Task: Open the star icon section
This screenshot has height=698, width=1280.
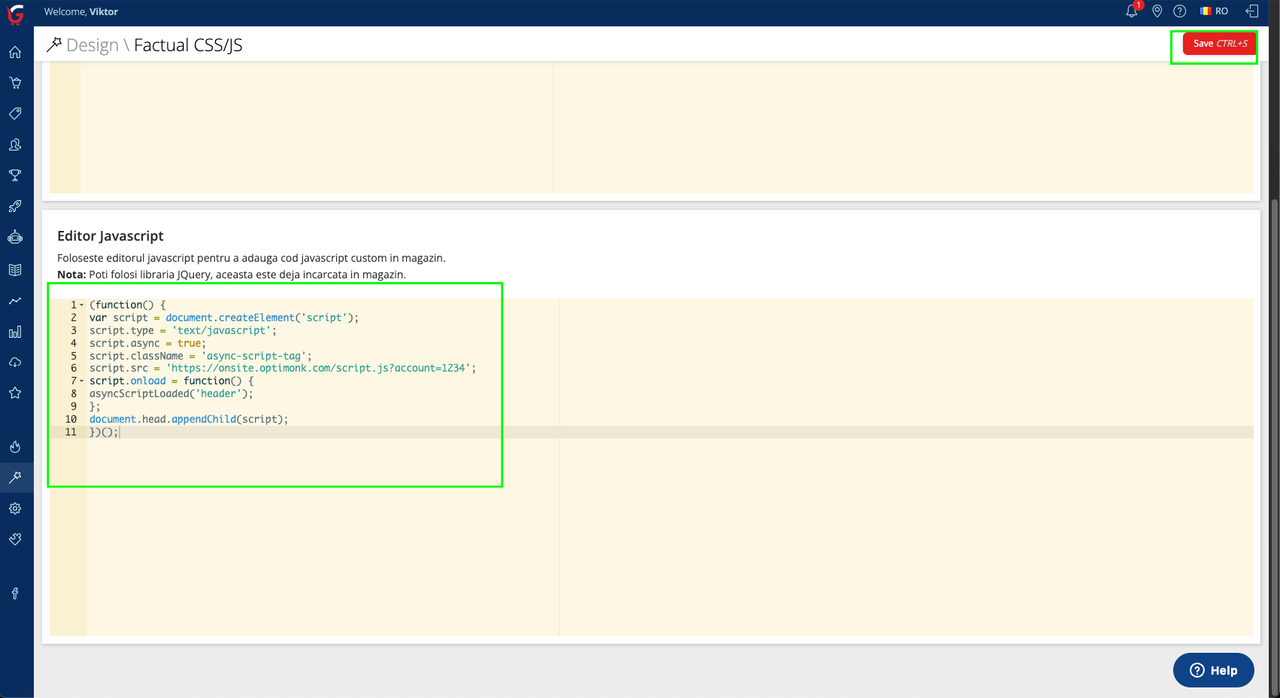Action: tap(15, 393)
